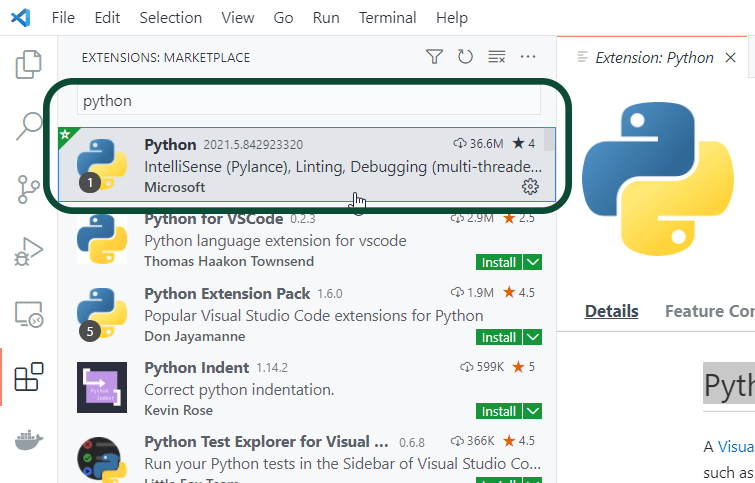Open install dropdown for Python for VSCode
The width and height of the screenshot is (755, 483).
(533, 262)
